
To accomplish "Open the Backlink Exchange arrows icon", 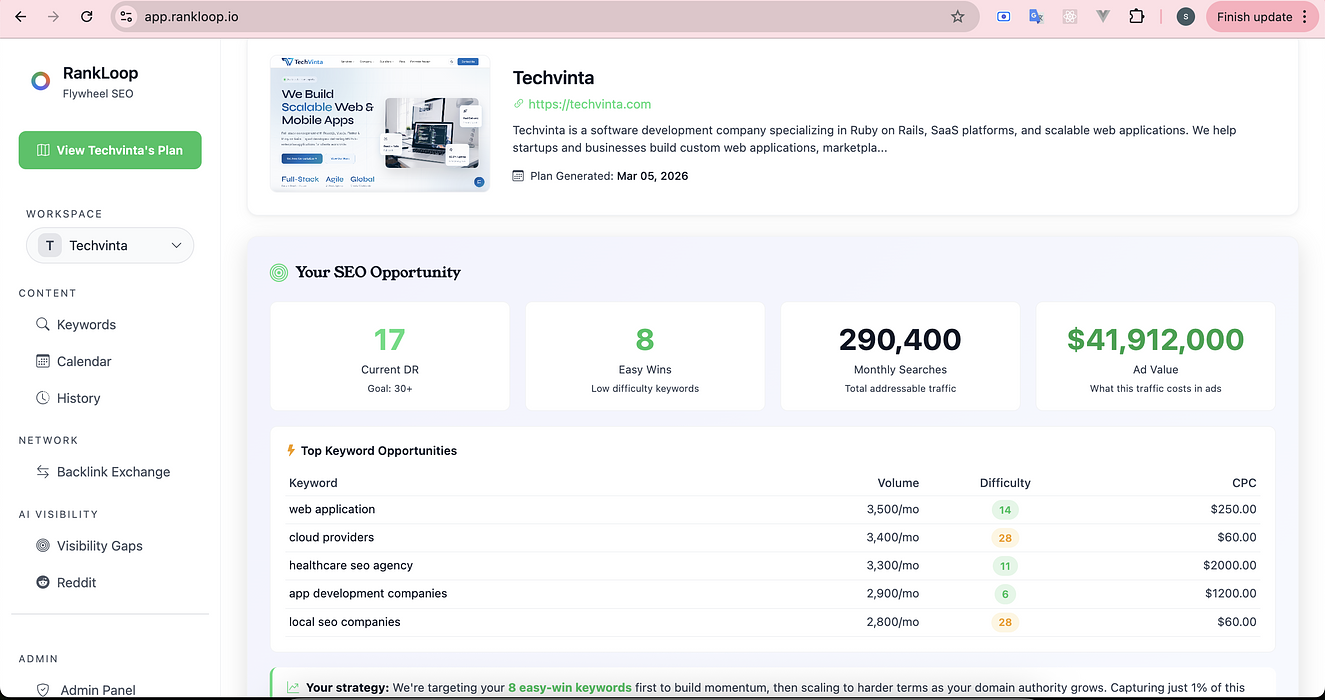I will (42, 471).
